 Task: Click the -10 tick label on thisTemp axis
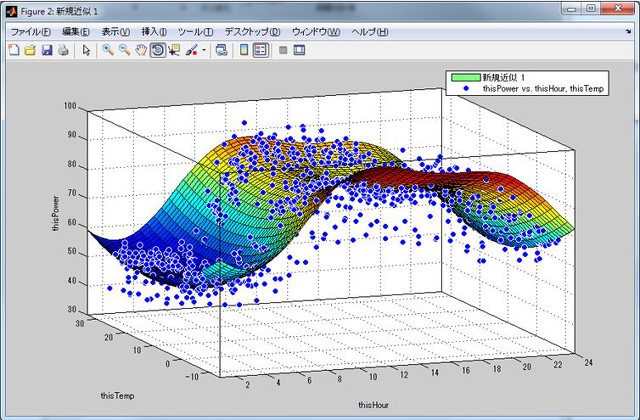click(x=192, y=377)
